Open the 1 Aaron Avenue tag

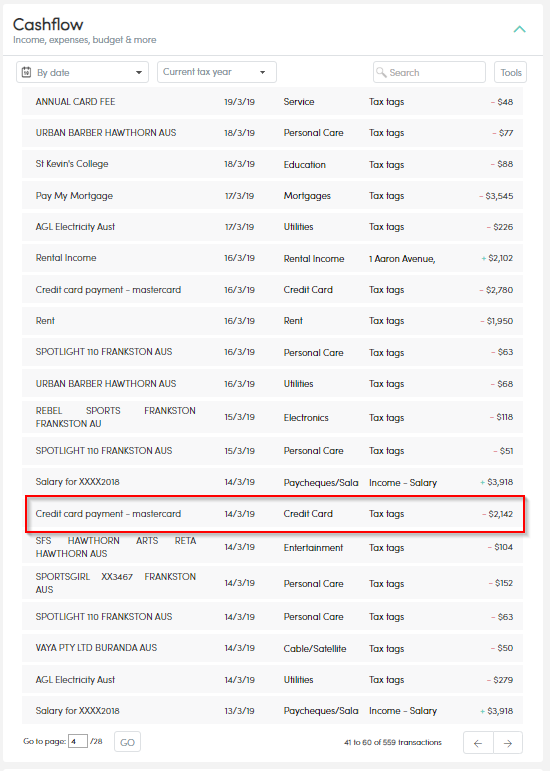point(402,259)
